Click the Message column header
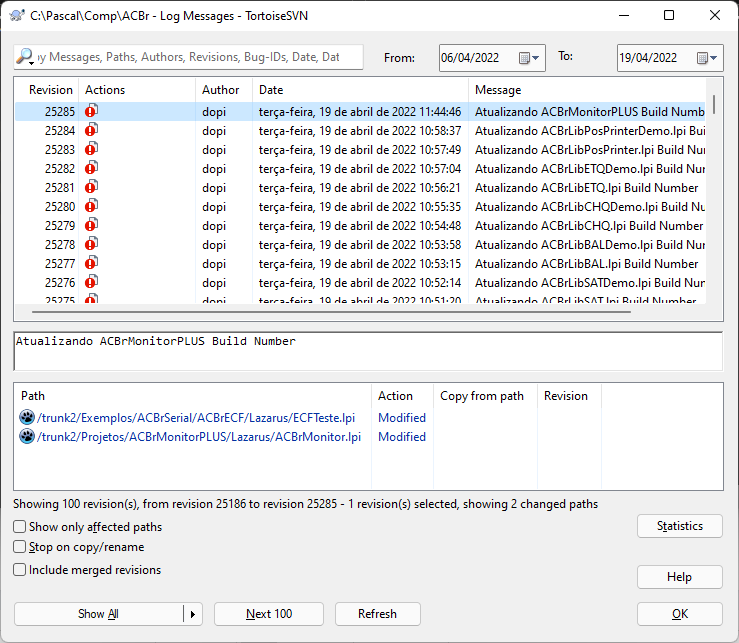The image size is (739, 643). pyautogui.click(x=587, y=90)
